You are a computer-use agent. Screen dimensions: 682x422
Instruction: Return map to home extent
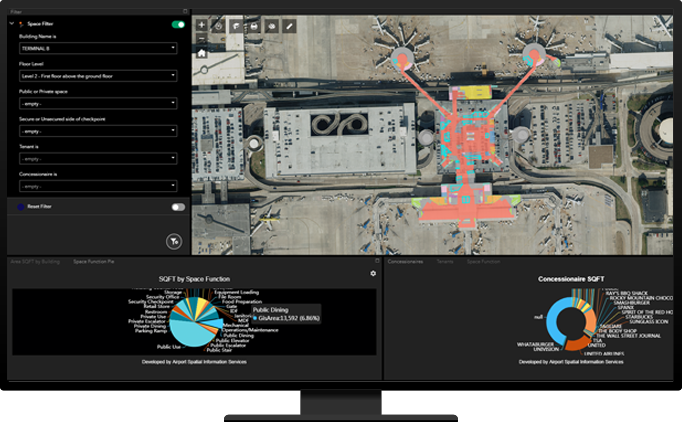[x=202, y=53]
